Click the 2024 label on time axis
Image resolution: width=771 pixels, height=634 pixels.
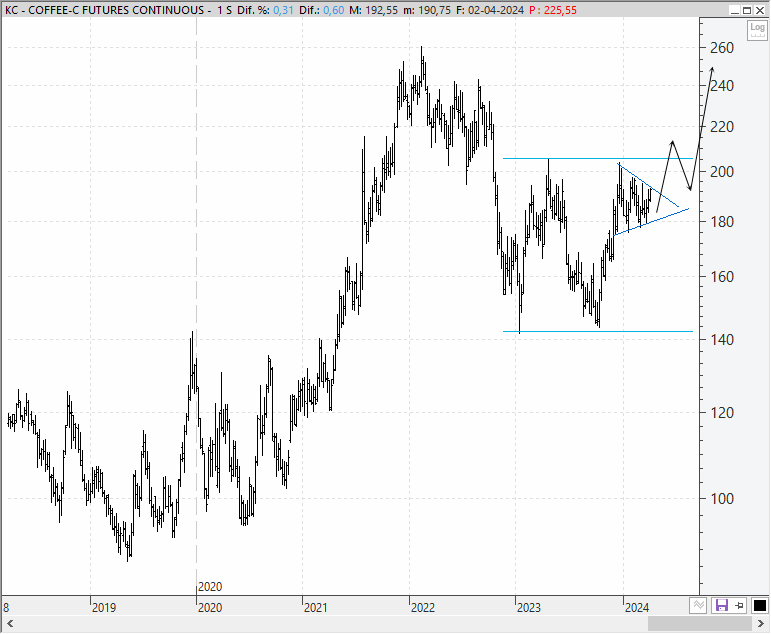click(x=637, y=608)
